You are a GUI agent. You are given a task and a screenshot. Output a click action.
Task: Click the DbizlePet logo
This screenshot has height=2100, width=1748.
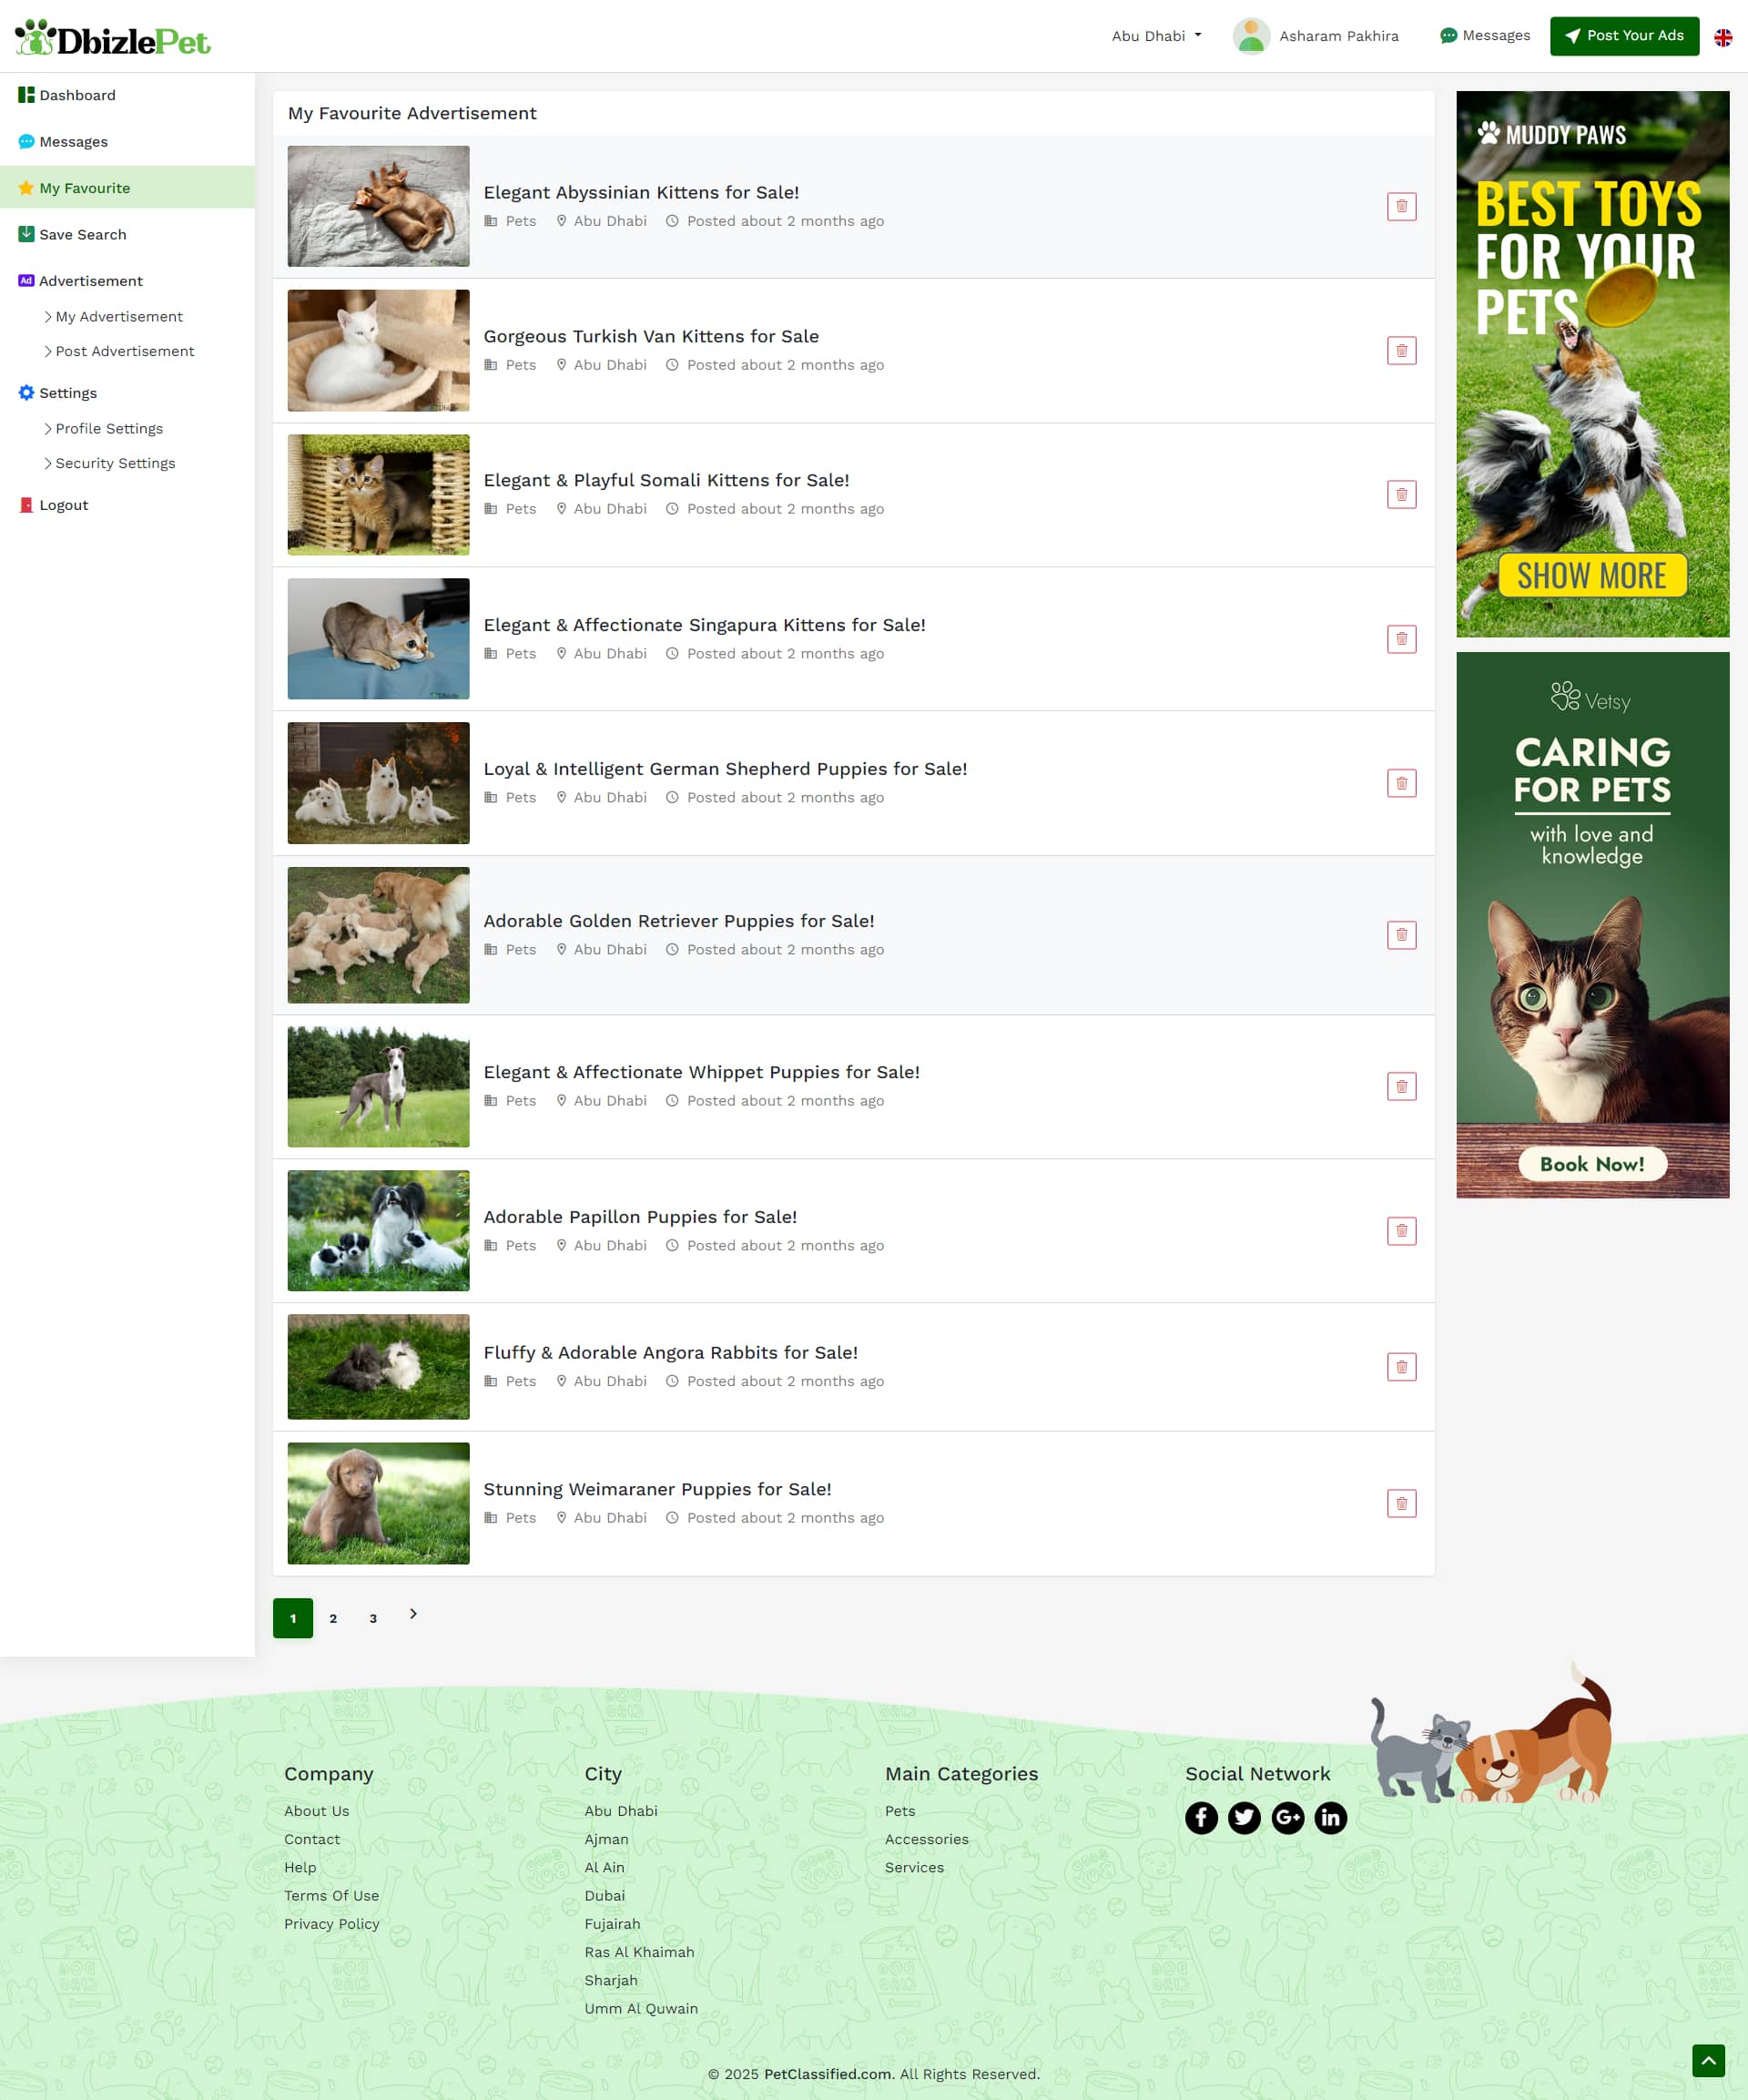point(113,37)
